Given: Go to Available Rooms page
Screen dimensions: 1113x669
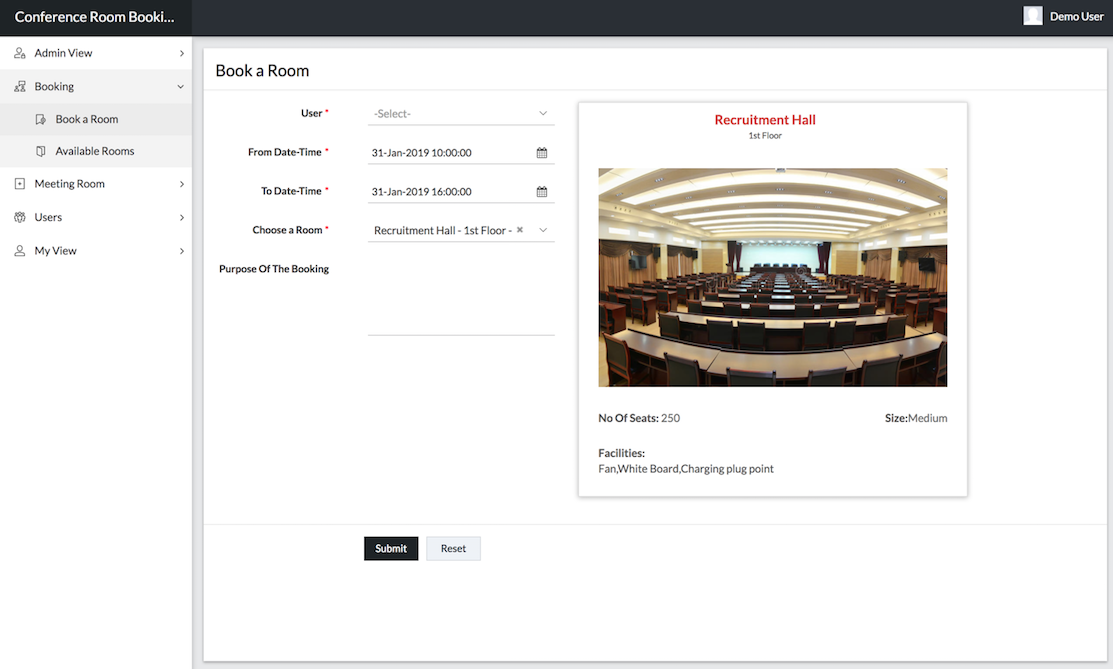Looking at the screenshot, I should pyautogui.click(x=96, y=151).
